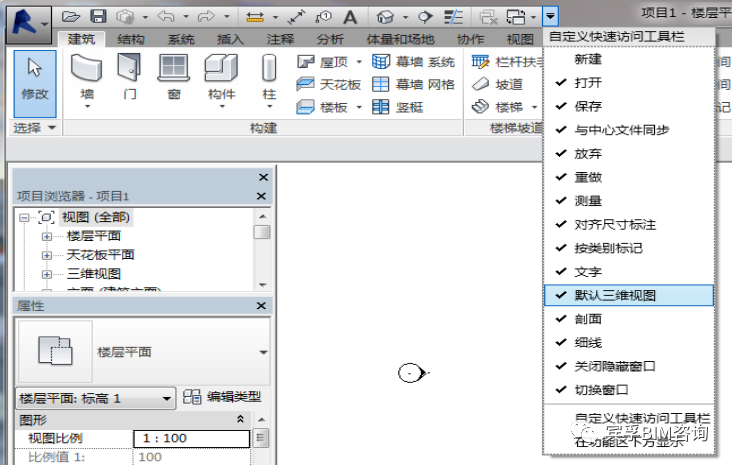This screenshot has width=732, height=465.
Task: Open the quick access toolbar customize dropdown arrow
Action: pos(550,17)
